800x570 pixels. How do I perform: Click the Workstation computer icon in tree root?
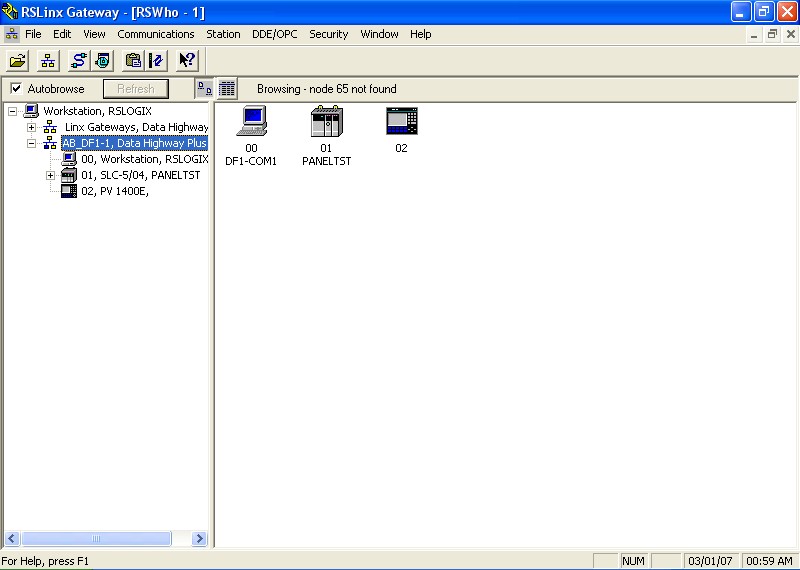[31, 111]
